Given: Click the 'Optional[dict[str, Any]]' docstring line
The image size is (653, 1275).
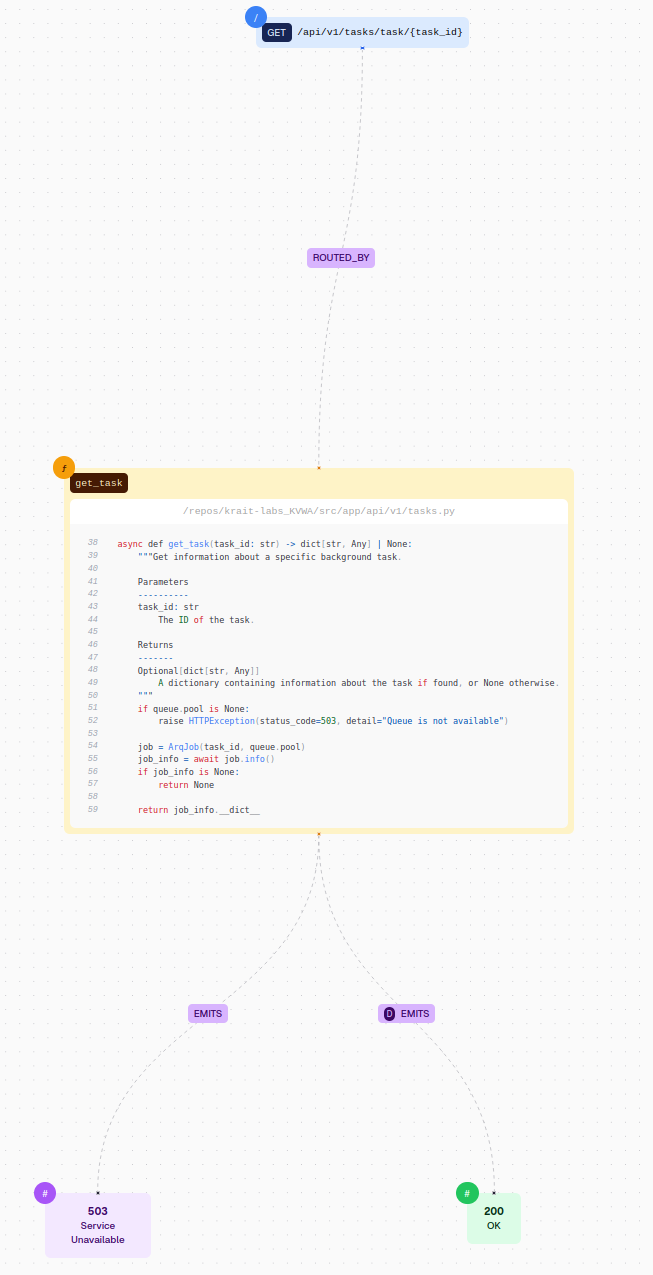Looking at the screenshot, I should (199, 670).
